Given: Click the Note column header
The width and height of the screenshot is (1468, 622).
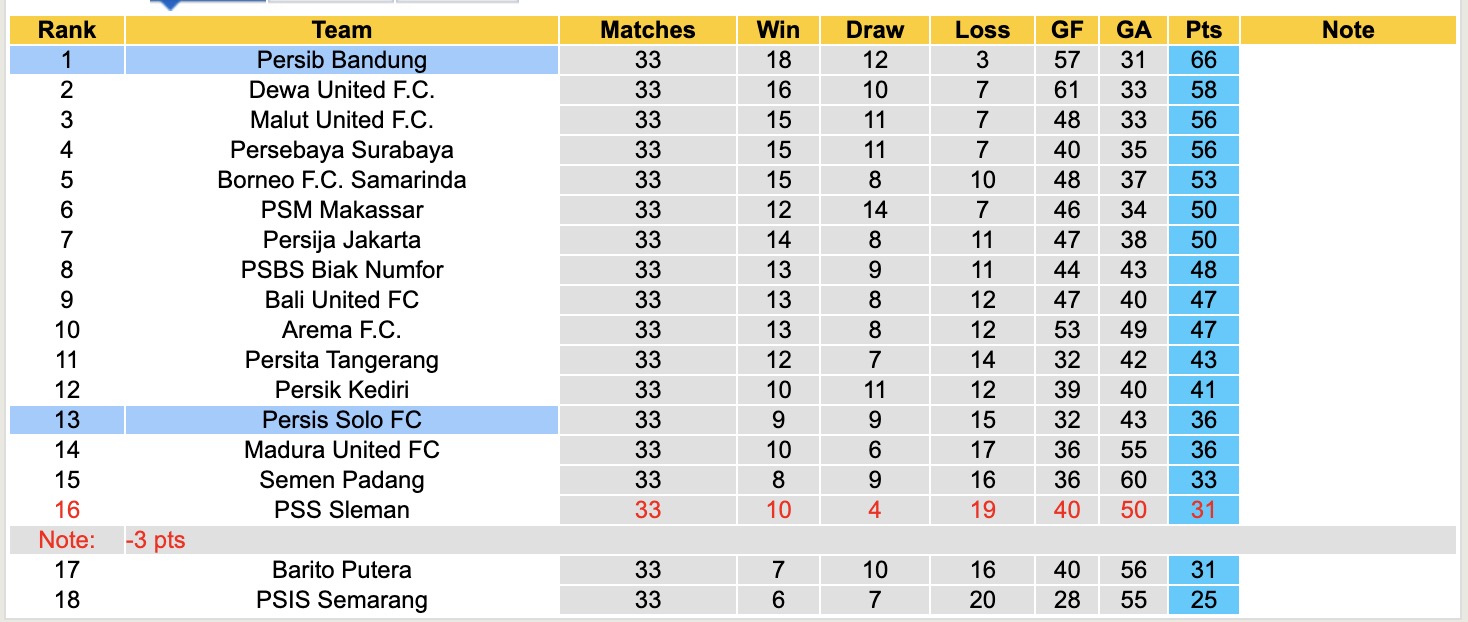Looking at the screenshot, I should (x=1347, y=30).
